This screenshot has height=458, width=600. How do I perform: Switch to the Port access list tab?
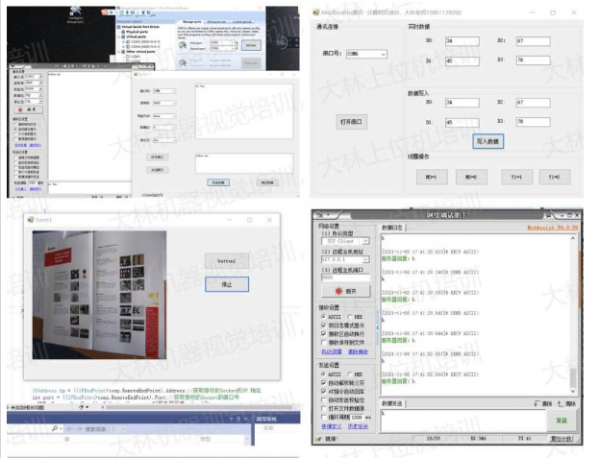point(217,22)
